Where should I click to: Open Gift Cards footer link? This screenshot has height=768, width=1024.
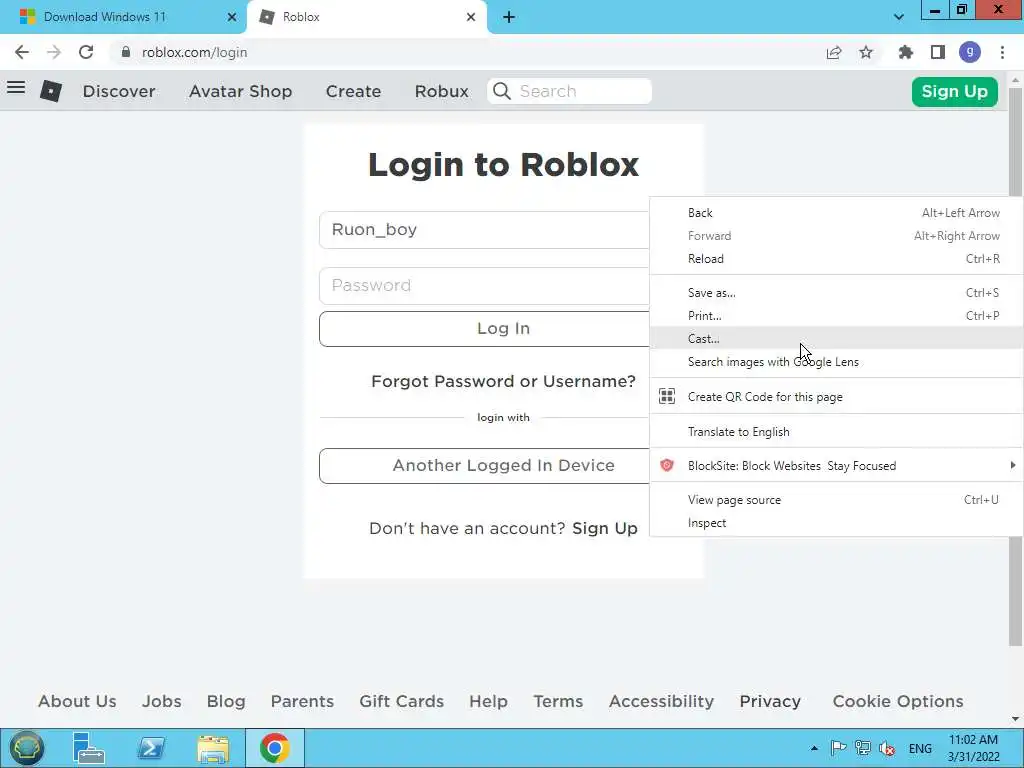[x=402, y=701]
